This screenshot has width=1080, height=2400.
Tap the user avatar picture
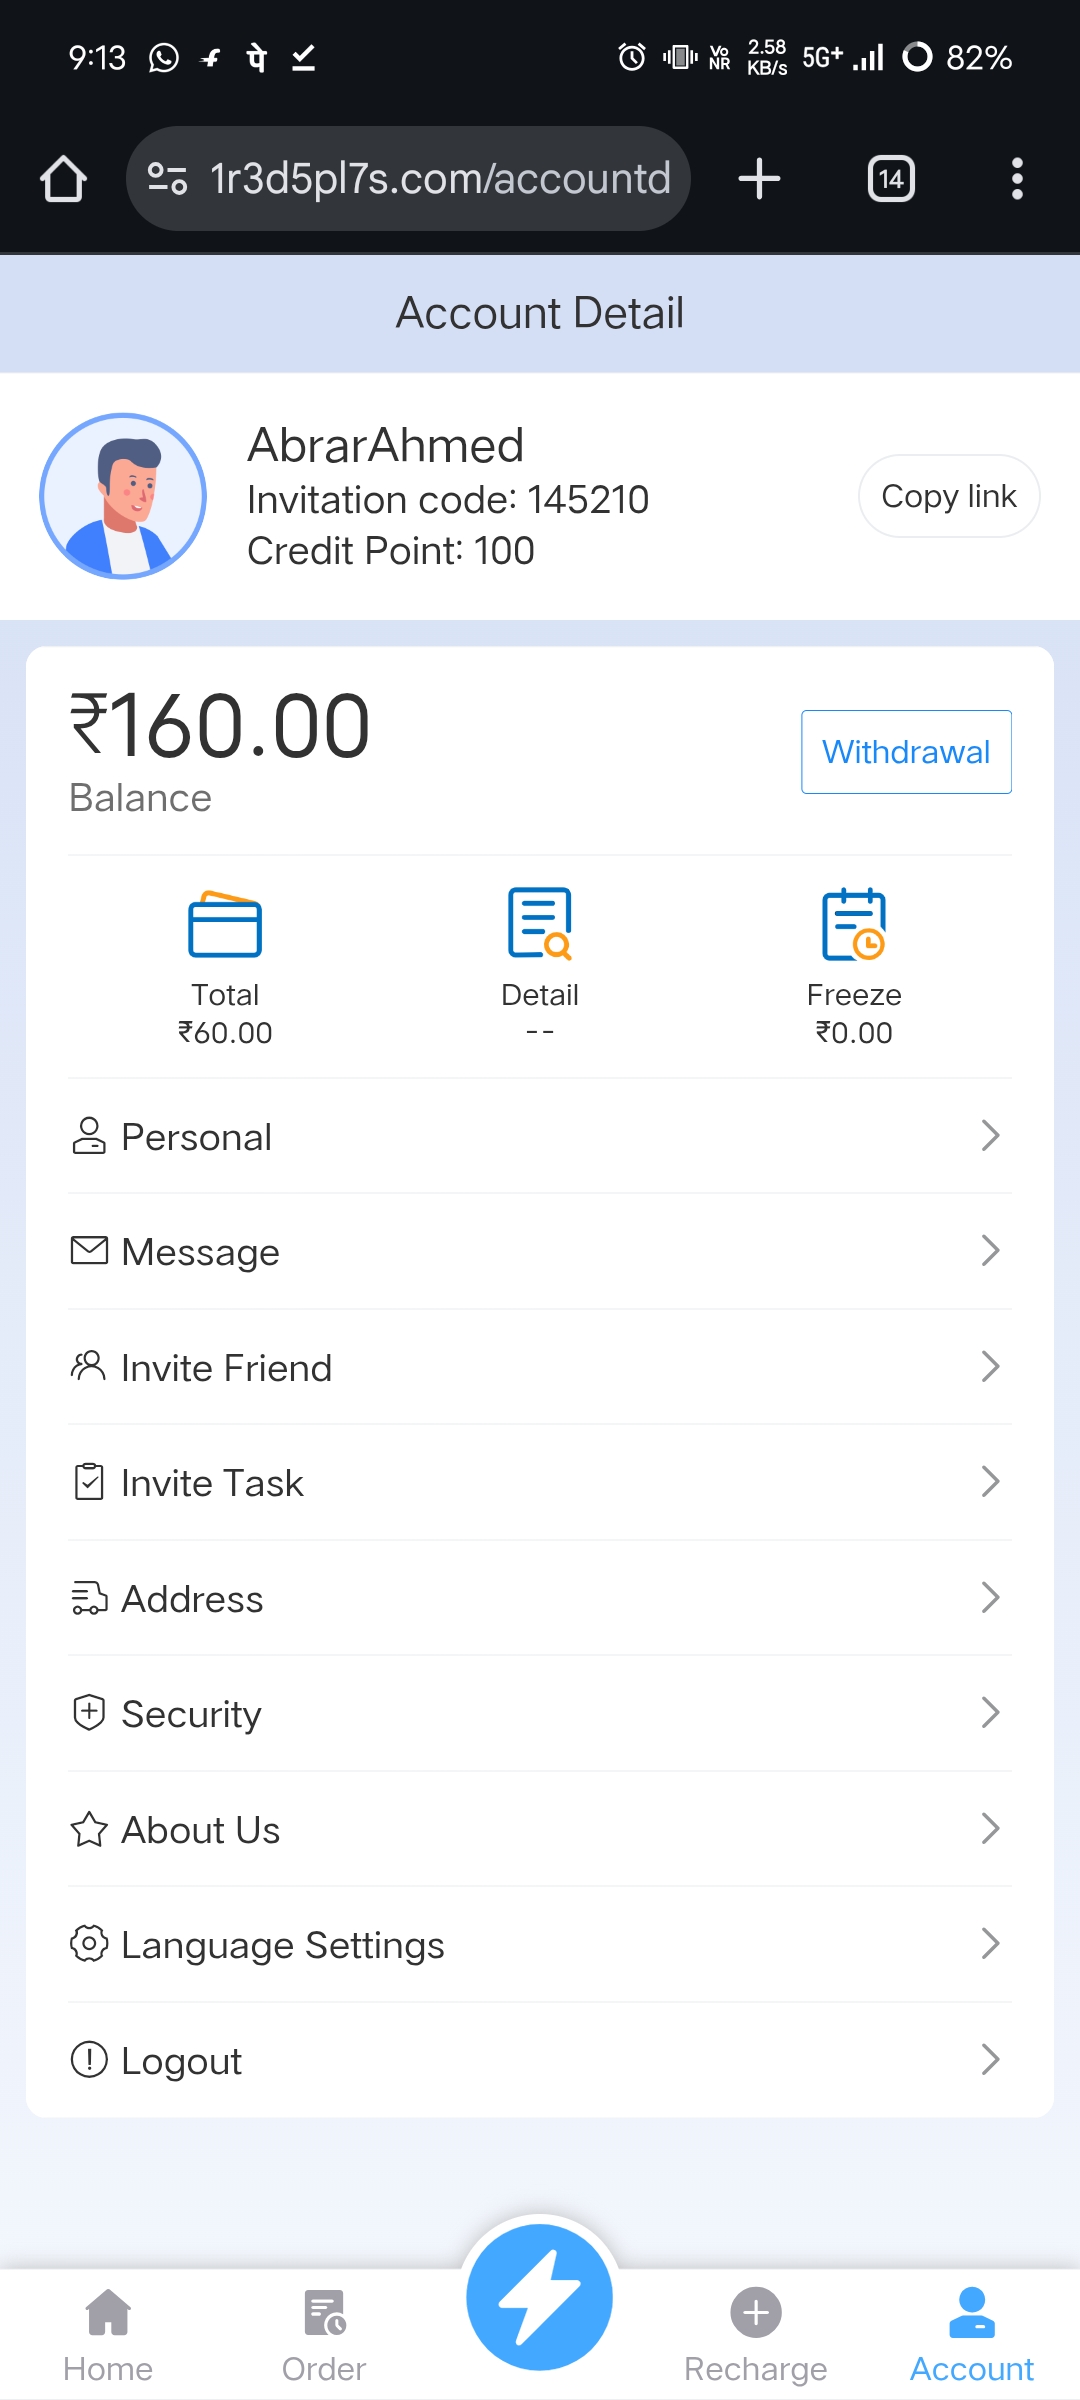(123, 496)
